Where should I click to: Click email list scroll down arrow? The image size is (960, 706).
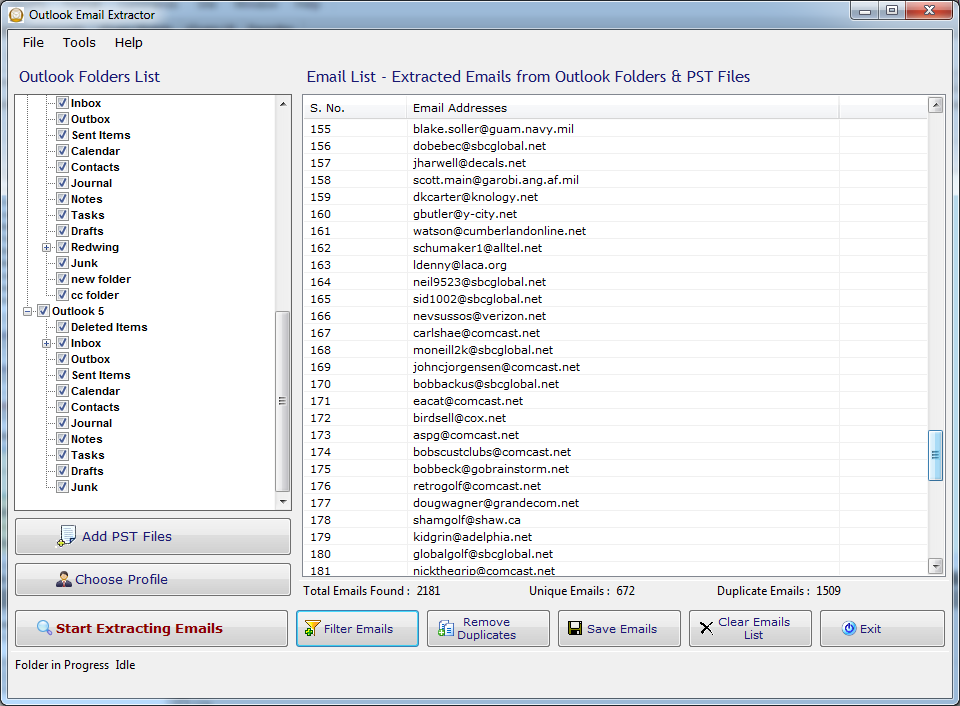coord(936,566)
